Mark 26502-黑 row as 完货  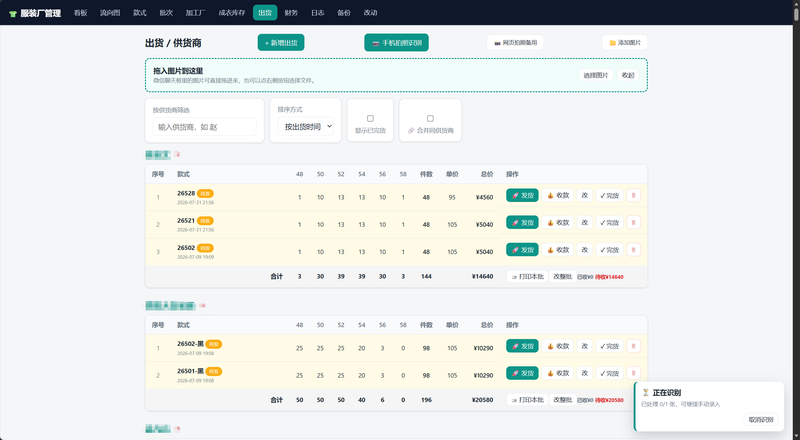tap(609, 346)
